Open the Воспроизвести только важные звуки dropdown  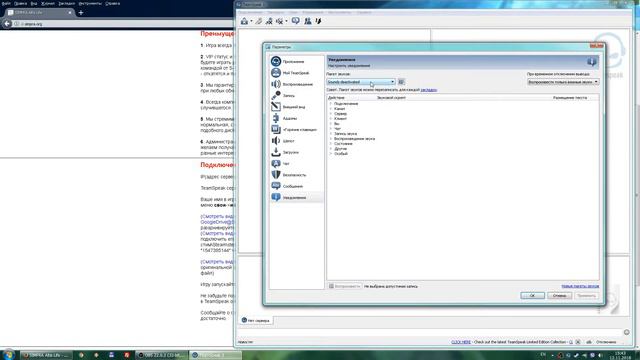[x=563, y=82]
